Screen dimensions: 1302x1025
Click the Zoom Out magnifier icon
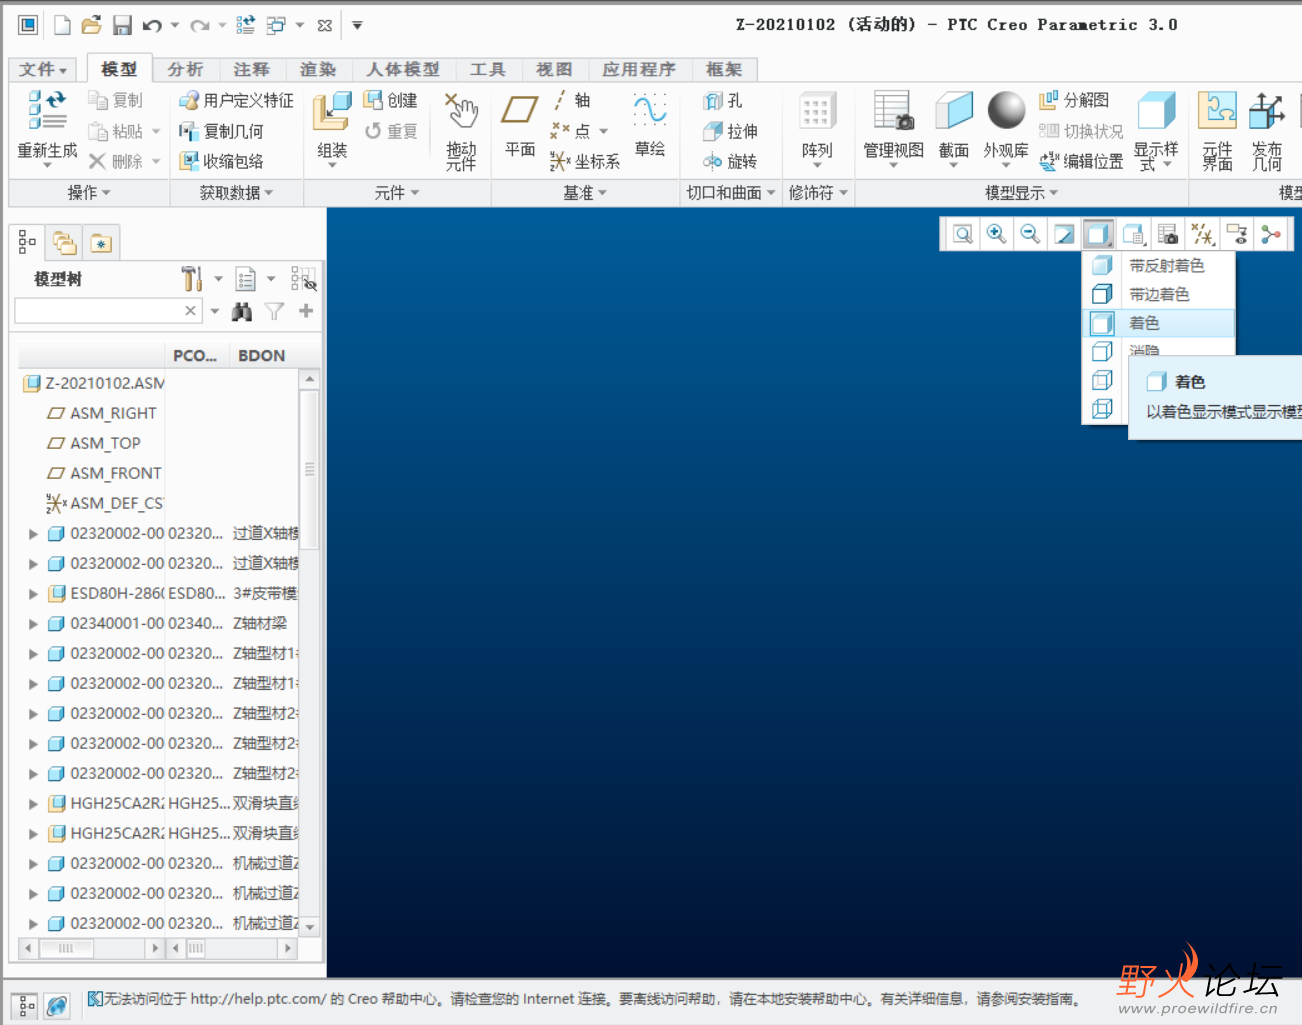click(1030, 234)
